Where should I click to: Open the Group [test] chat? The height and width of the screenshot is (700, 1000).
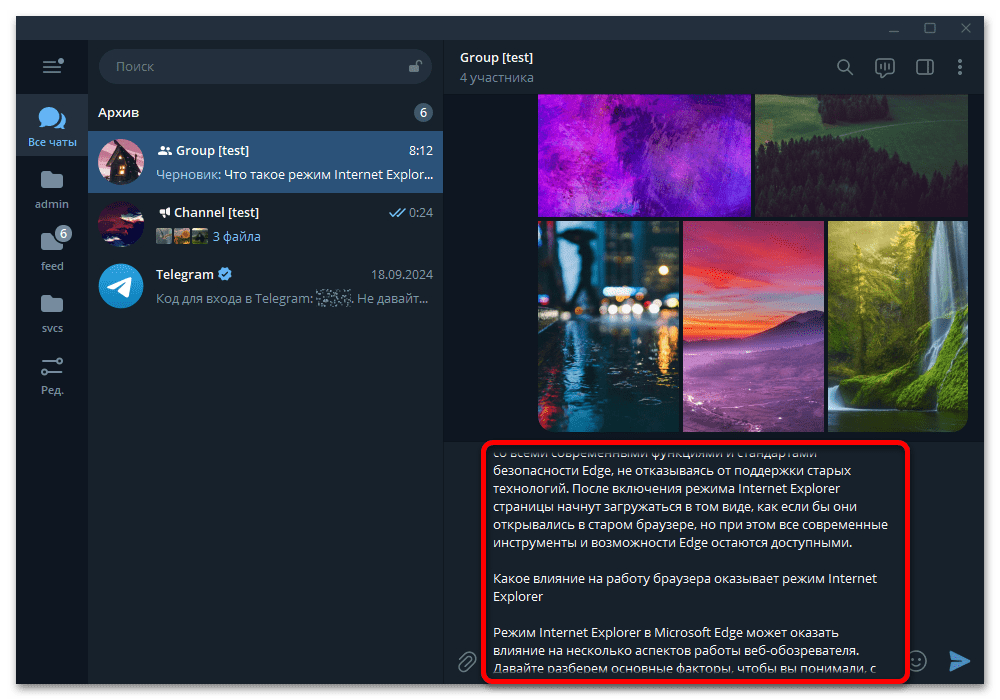[x=265, y=162]
